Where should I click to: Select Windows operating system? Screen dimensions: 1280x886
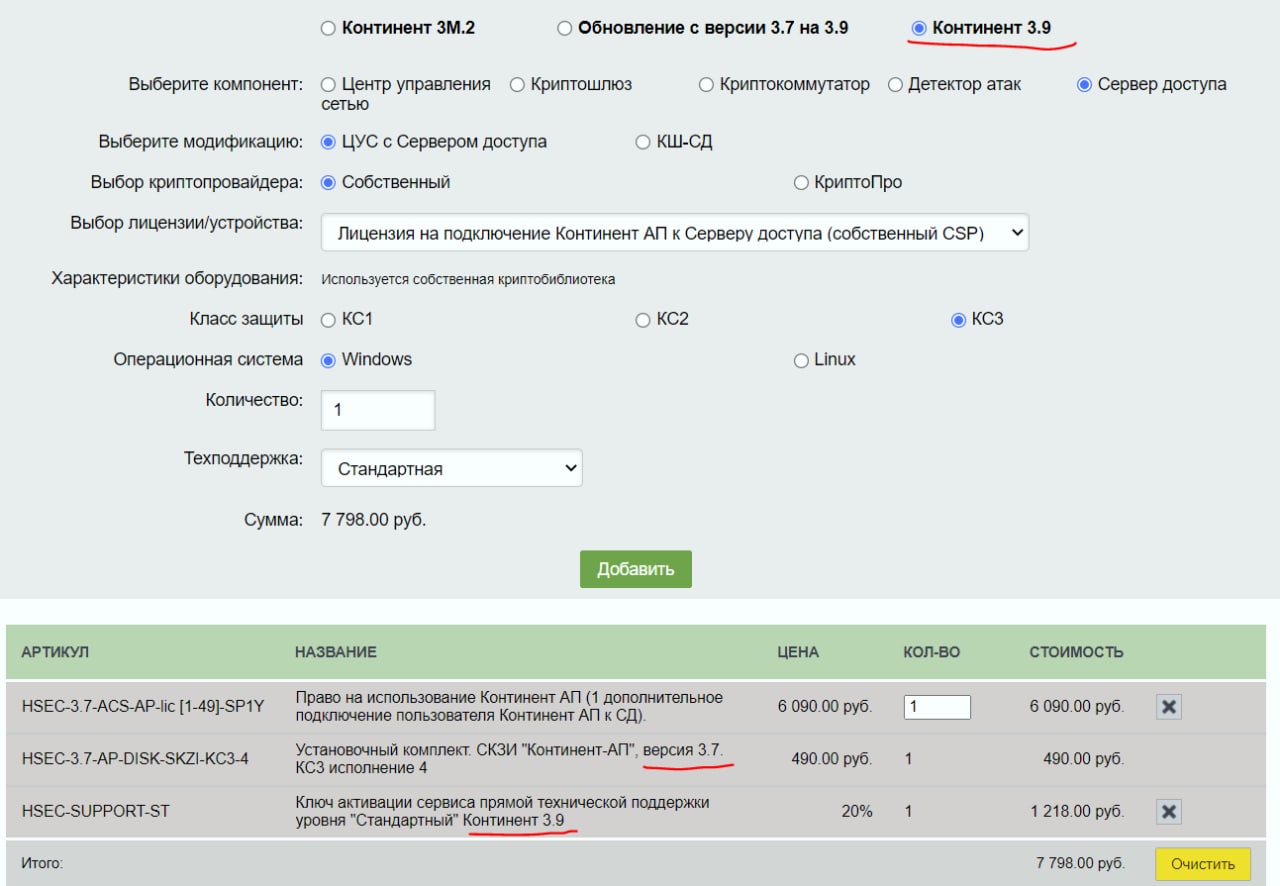coord(328,360)
